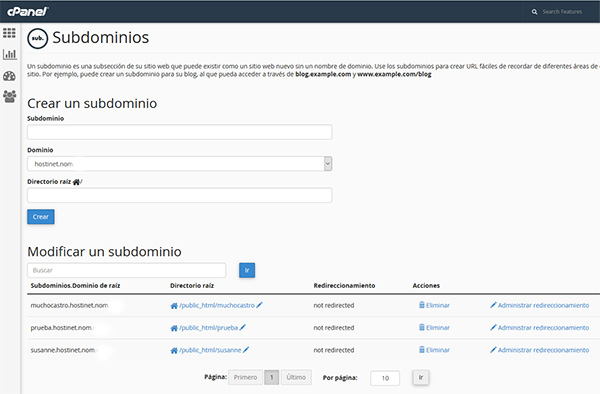Screen dimensions: 600x394
Task: Click redirect pencil icon in prueba row
Action: pos(493,327)
